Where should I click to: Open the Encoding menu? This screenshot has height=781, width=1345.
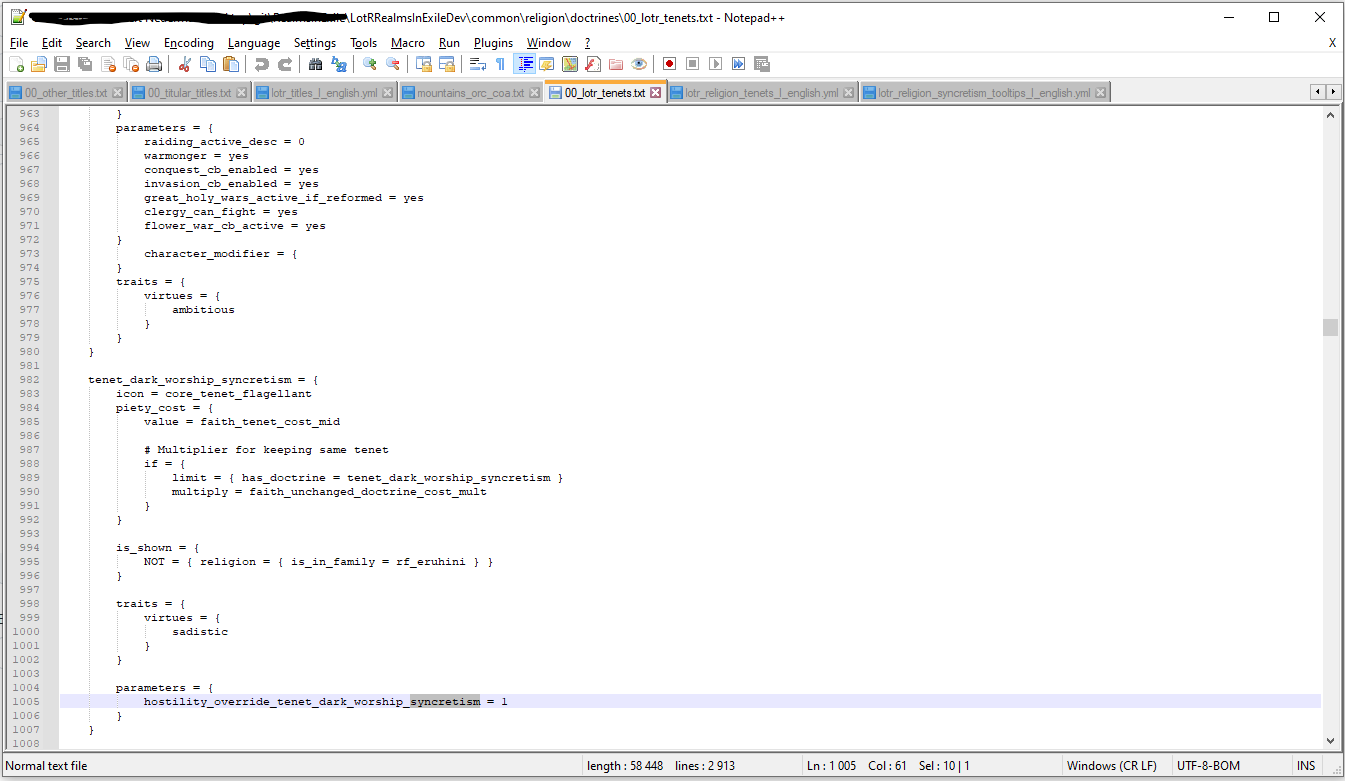click(x=189, y=43)
